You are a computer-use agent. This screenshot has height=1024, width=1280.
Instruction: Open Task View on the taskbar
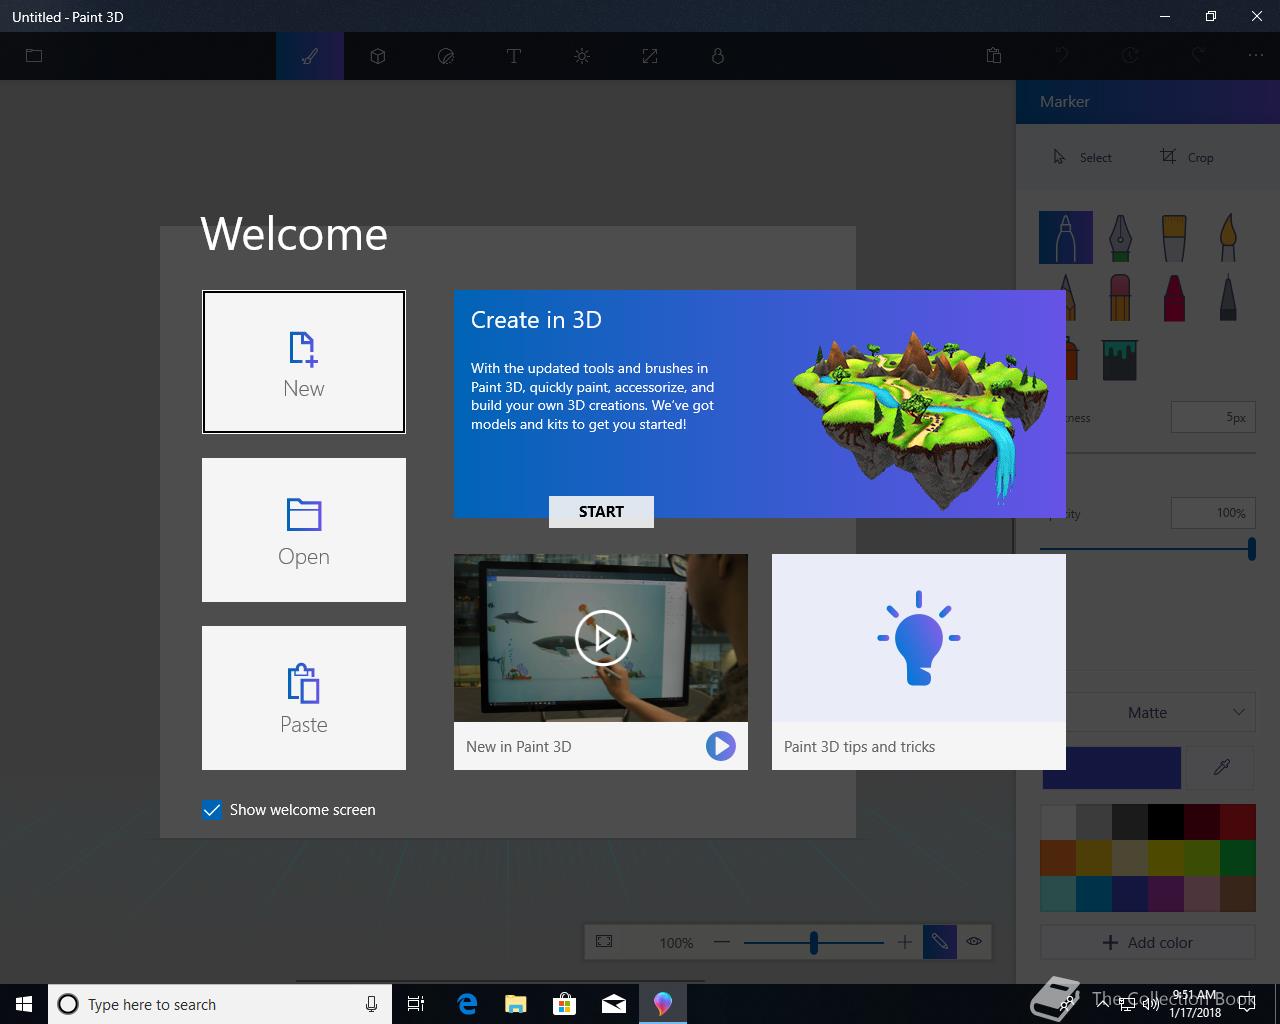416,1004
